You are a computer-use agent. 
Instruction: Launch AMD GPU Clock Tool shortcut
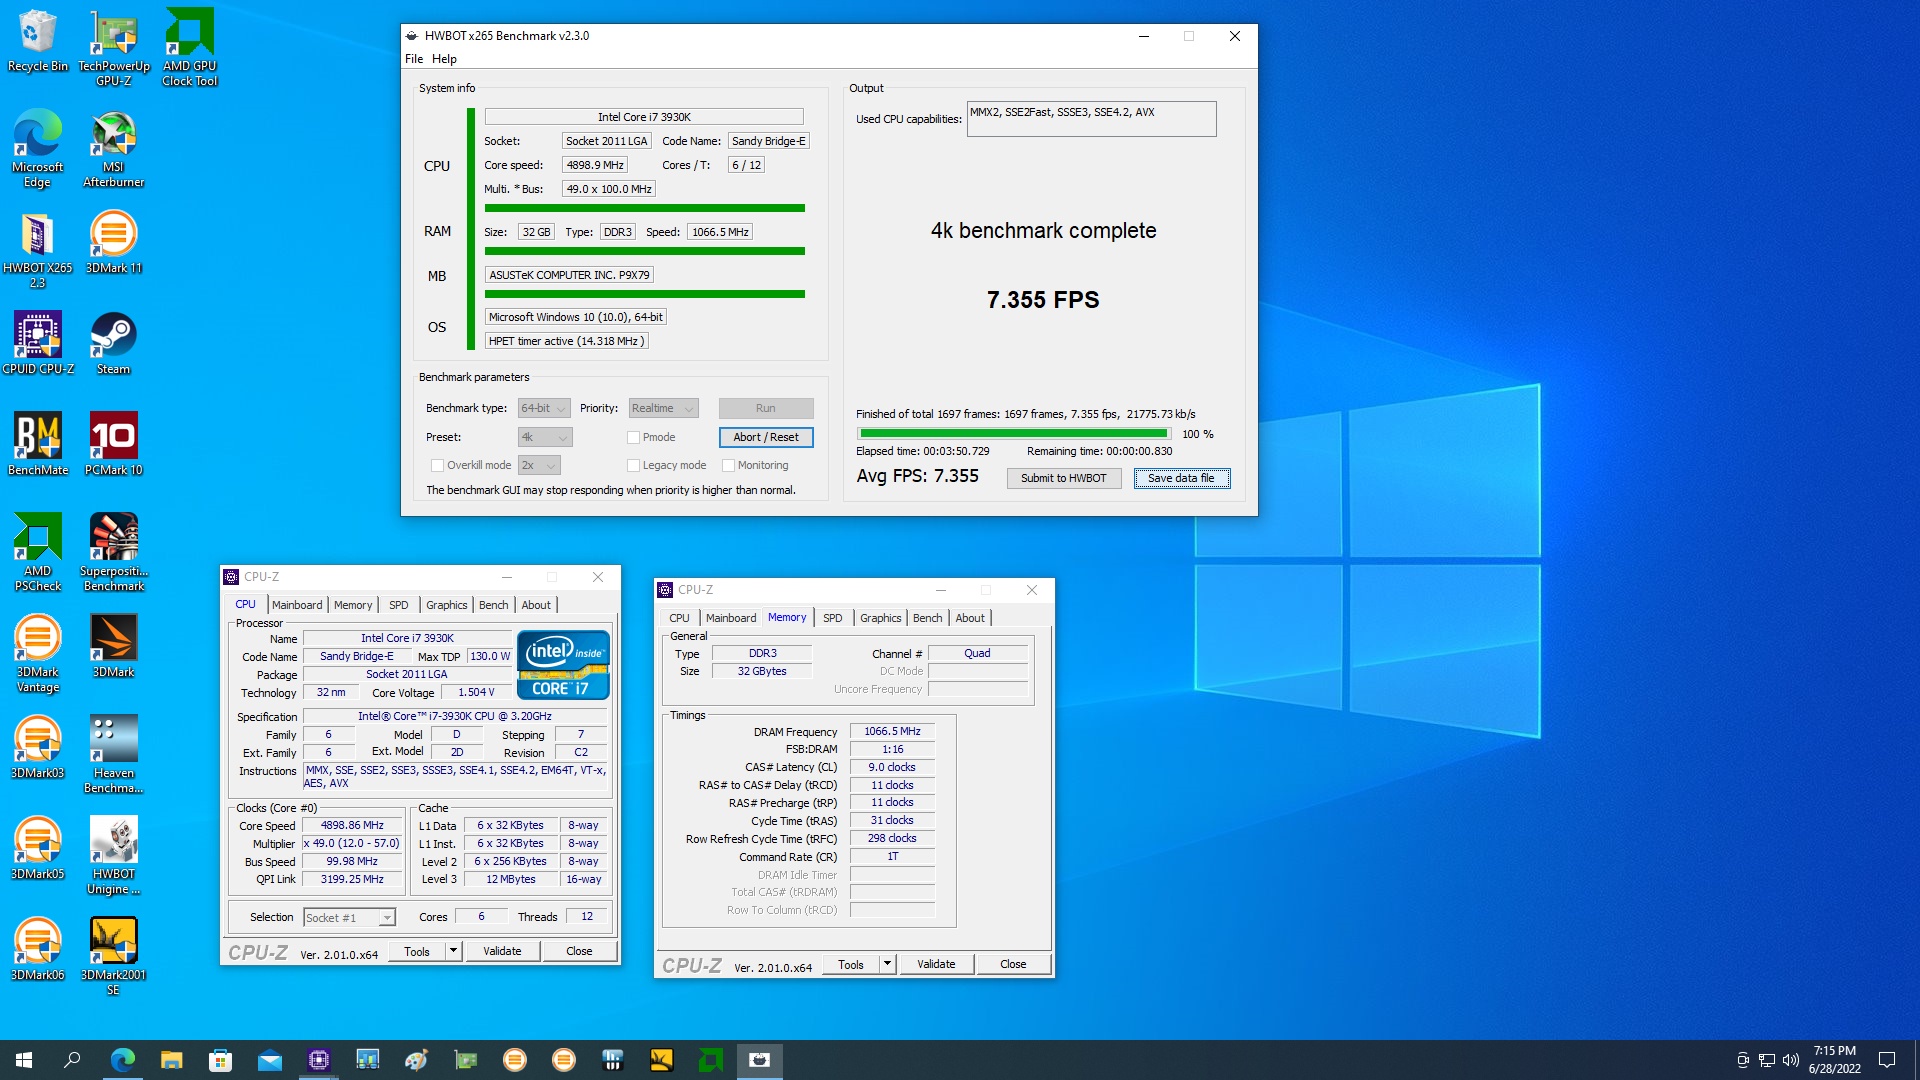pos(190,48)
